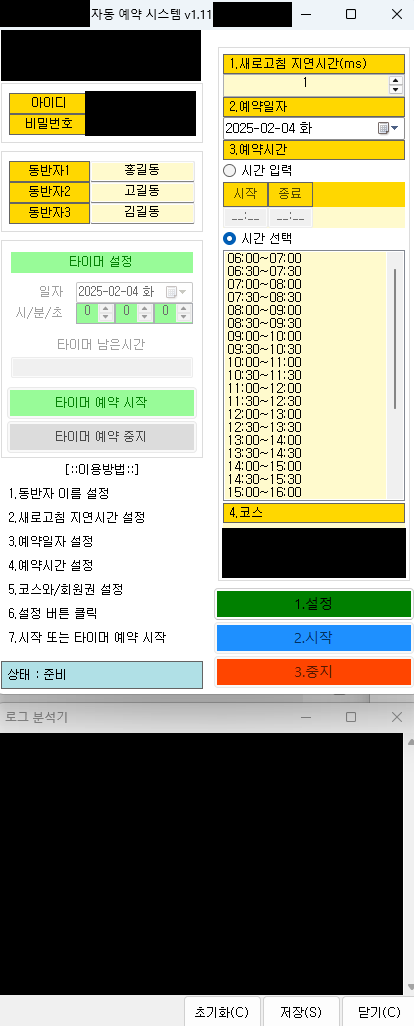This screenshot has height=1026, width=414.
Task: Decrease the 새로고침 지연시간 value with the down arrow
Action: (396, 90)
